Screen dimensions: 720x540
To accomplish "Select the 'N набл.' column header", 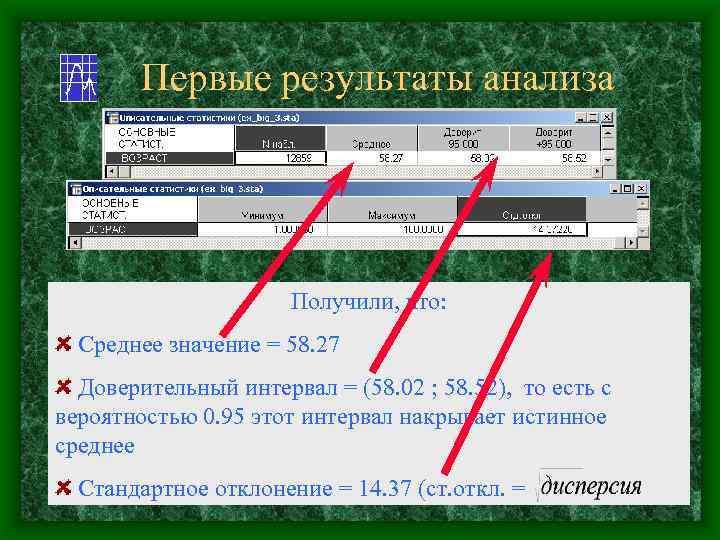I will point(280,138).
